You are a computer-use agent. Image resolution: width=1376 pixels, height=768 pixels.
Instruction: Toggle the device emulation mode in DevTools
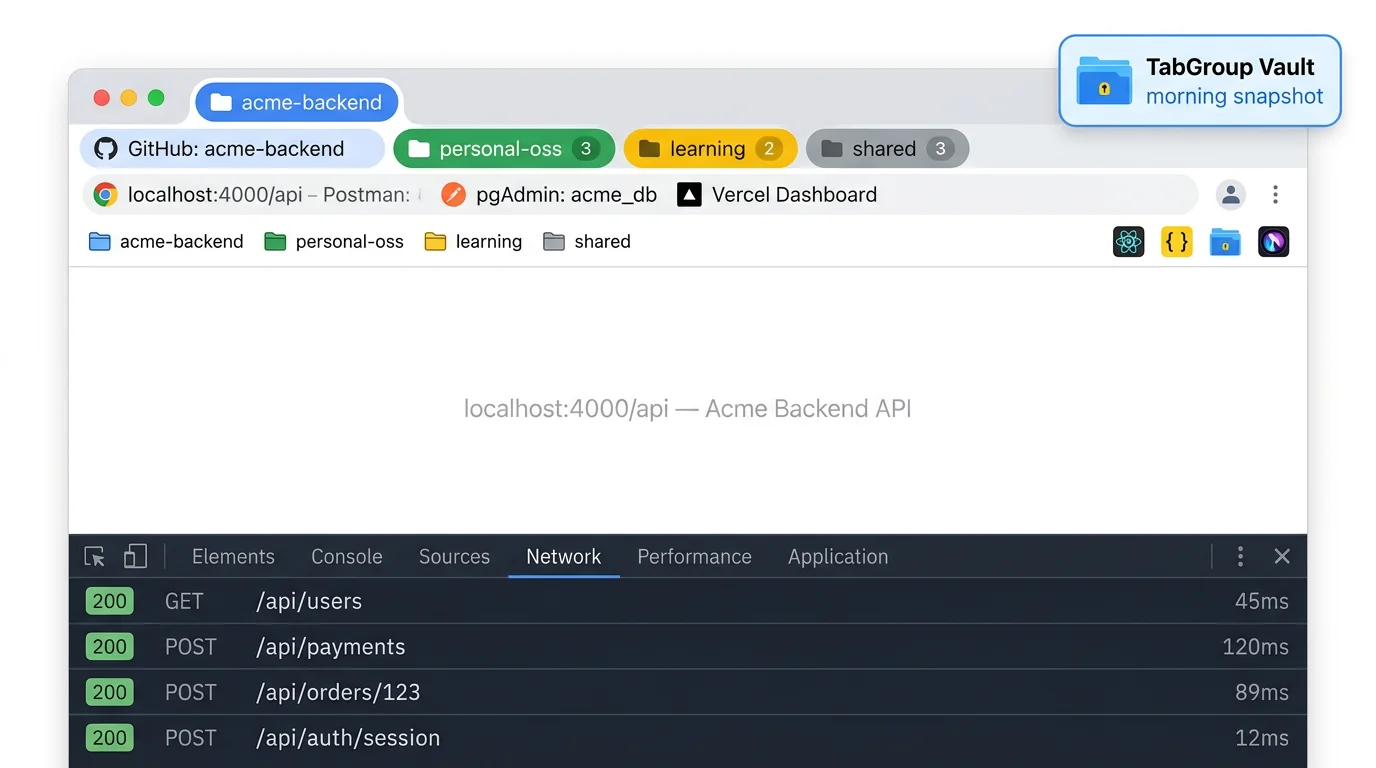click(135, 556)
